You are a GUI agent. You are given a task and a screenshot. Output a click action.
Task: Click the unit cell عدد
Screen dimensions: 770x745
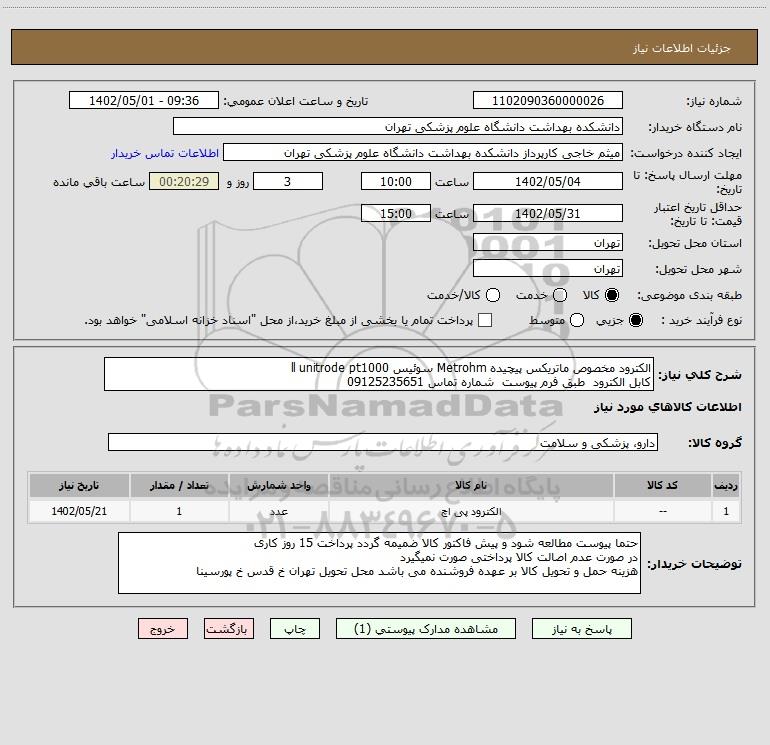point(278,511)
